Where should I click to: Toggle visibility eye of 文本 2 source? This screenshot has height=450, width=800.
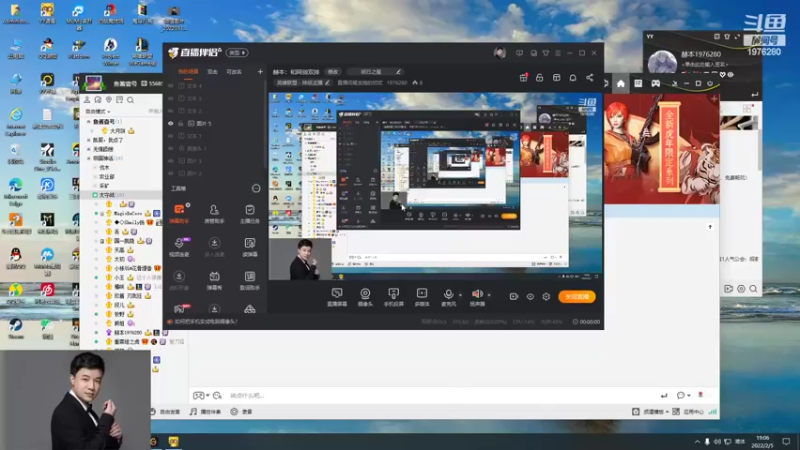click(x=171, y=111)
